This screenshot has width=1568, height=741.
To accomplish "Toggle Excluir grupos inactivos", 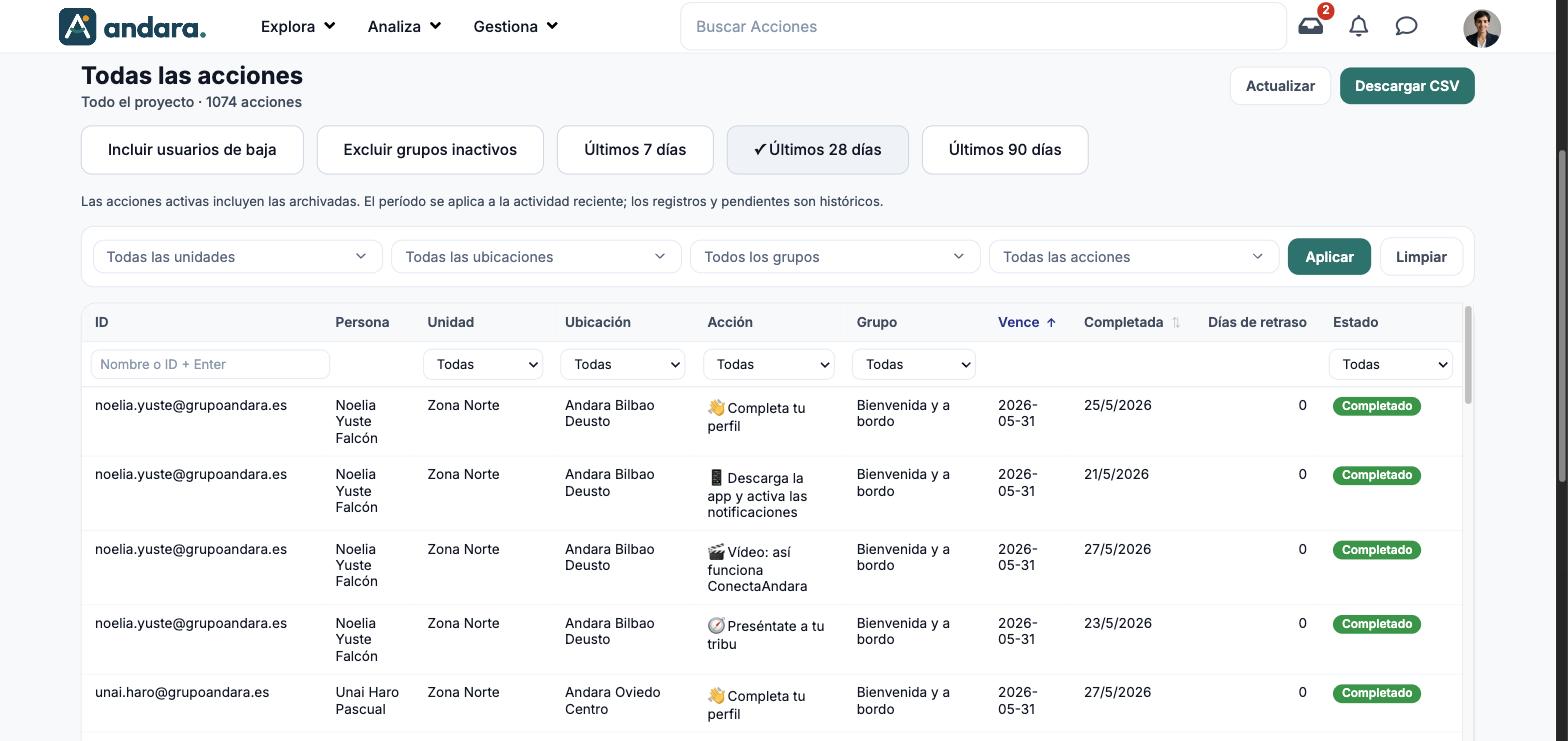I will [430, 150].
